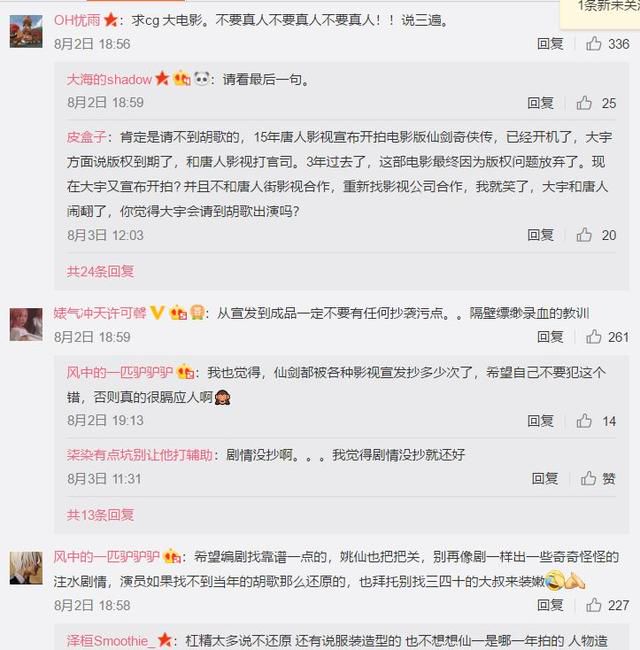Reply to 皮盒子's comment at 8月3日 12:03
Screen dimensions: 640x650
click(x=541, y=235)
